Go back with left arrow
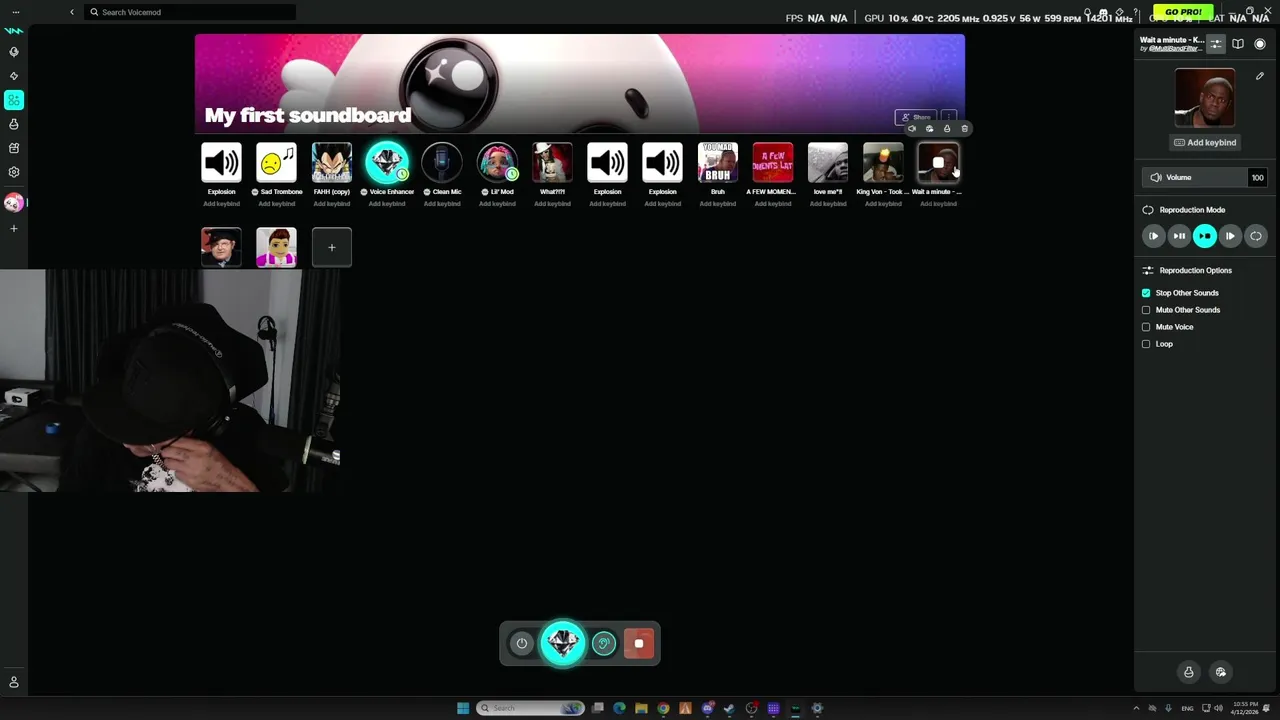The height and width of the screenshot is (720, 1280). 72,12
